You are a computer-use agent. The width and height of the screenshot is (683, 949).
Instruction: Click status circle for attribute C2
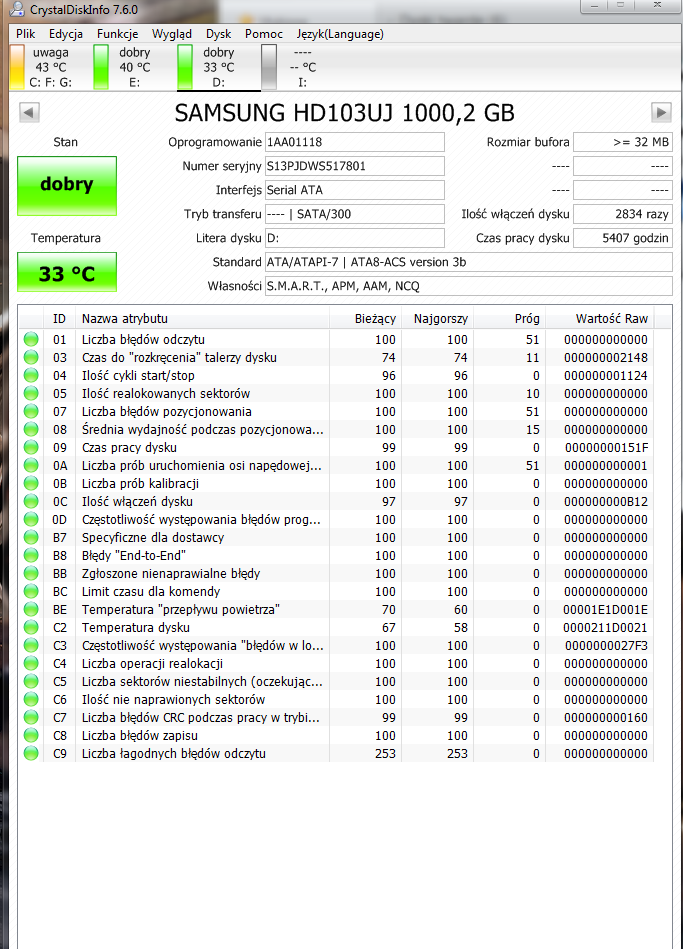click(x=31, y=628)
